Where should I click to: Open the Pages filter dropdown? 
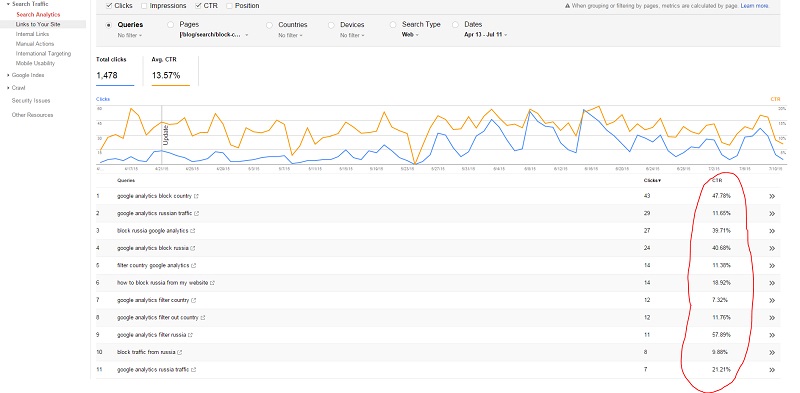tap(214, 35)
